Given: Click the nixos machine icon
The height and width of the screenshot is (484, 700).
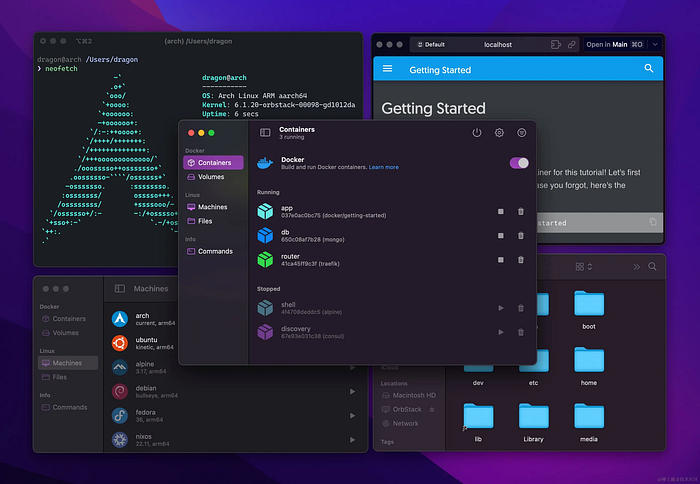Looking at the screenshot, I should [x=120, y=439].
